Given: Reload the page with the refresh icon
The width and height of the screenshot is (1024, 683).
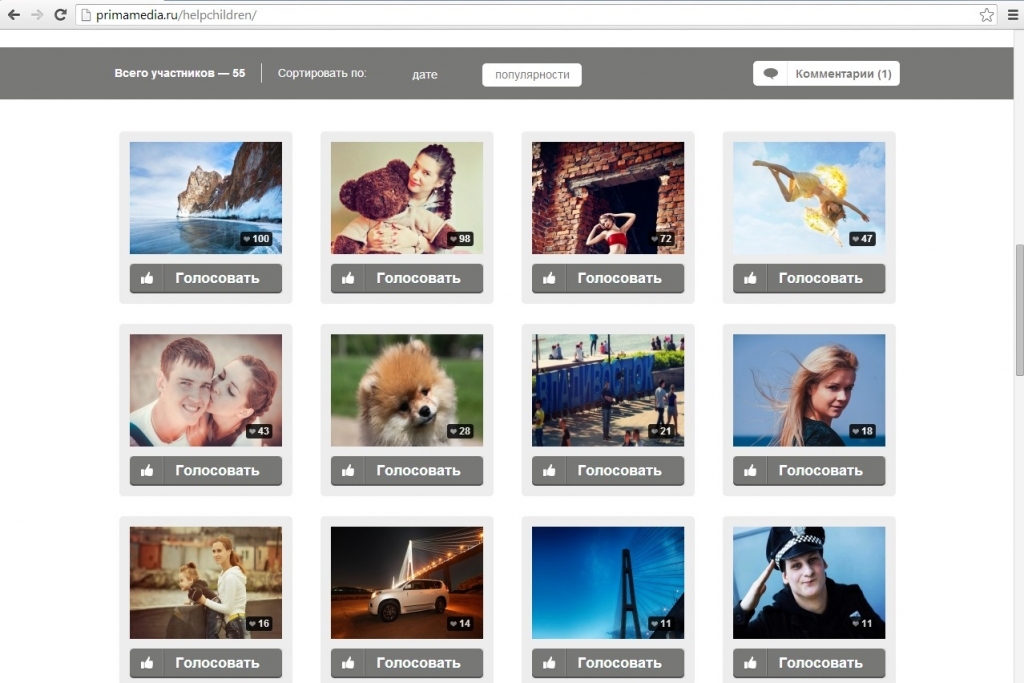Looking at the screenshot, I should click(60, 15).
